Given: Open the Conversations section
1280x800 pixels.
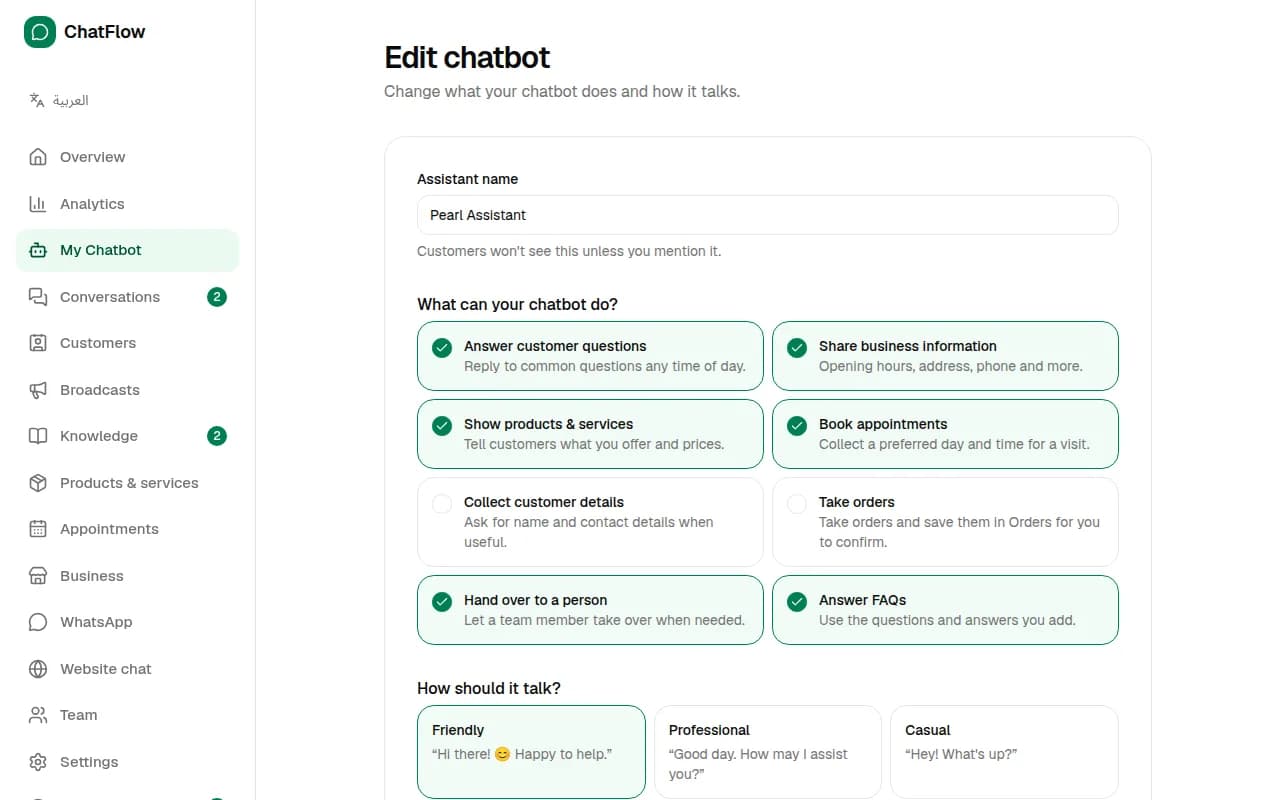Looking at the screenshot, I should click(127, 297).
